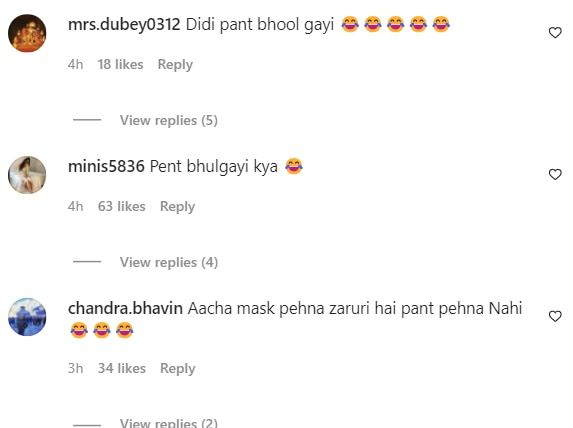Viewport: 573px width, 428px height.
Task: Open the chandra.bhavin username link
Action: (125, 308)
